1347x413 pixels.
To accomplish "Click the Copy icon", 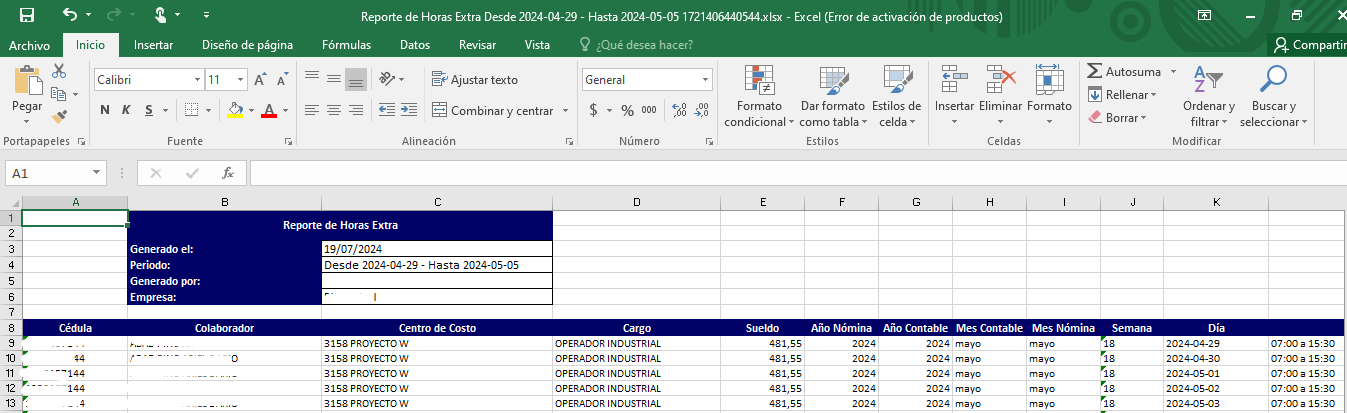I will pyautogui.click(x=58, y=94).
